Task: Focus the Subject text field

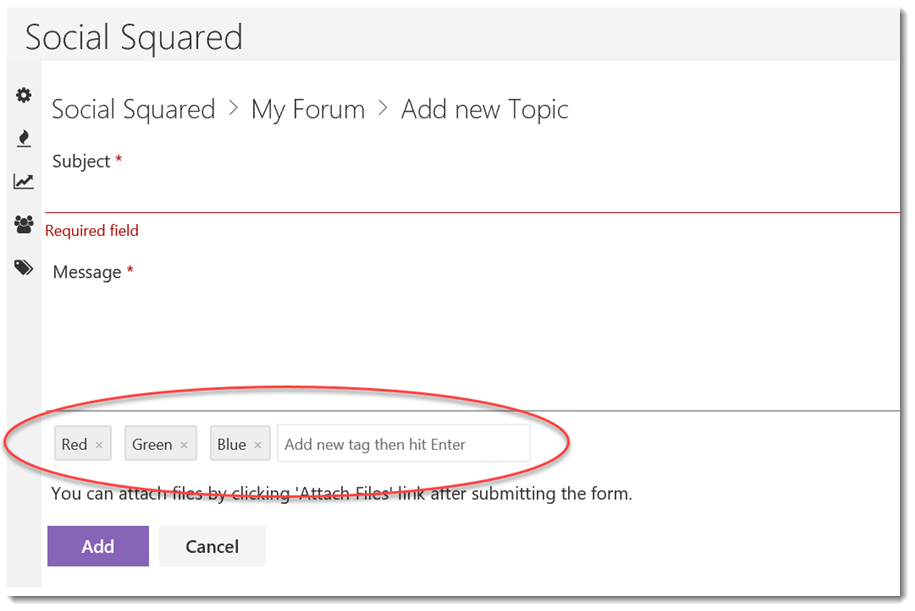Action: coord(470,195)
